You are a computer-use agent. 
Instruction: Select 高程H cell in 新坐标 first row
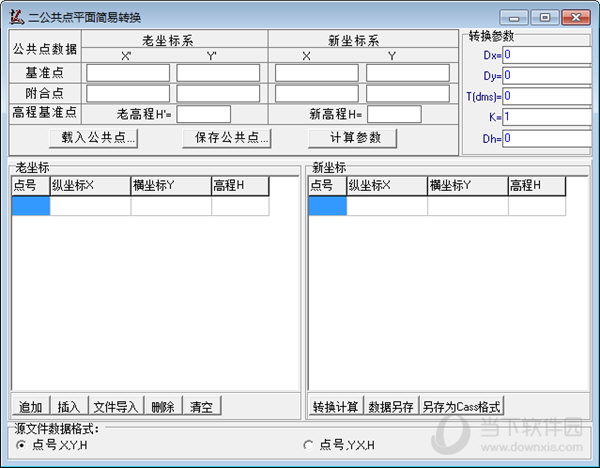(537, 206)
